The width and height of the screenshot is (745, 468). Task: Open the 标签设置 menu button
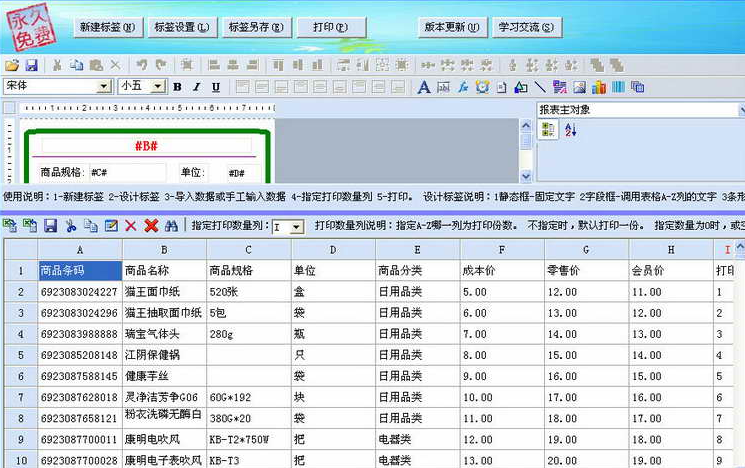point(182,27)
